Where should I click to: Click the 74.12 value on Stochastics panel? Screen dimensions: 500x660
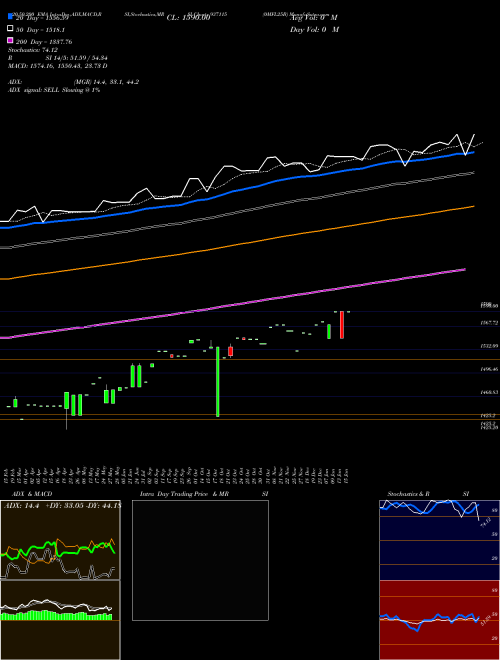coord(485,523)
